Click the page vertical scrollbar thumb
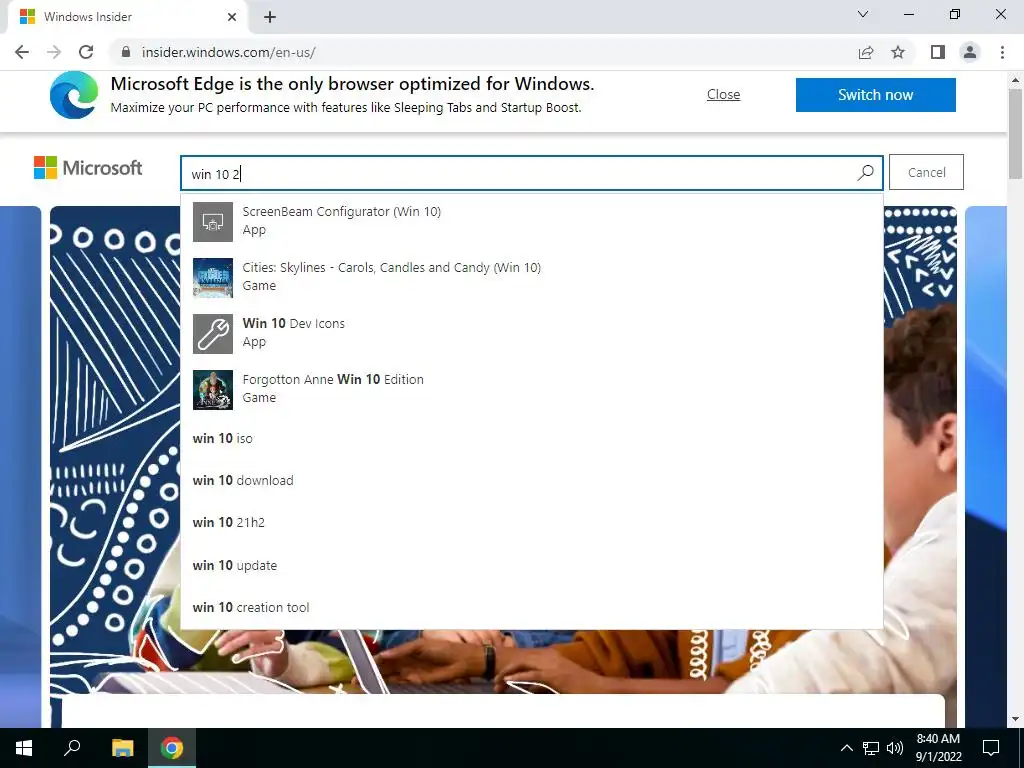Viewport: 1024px width, 768px height. [1015, 134]
